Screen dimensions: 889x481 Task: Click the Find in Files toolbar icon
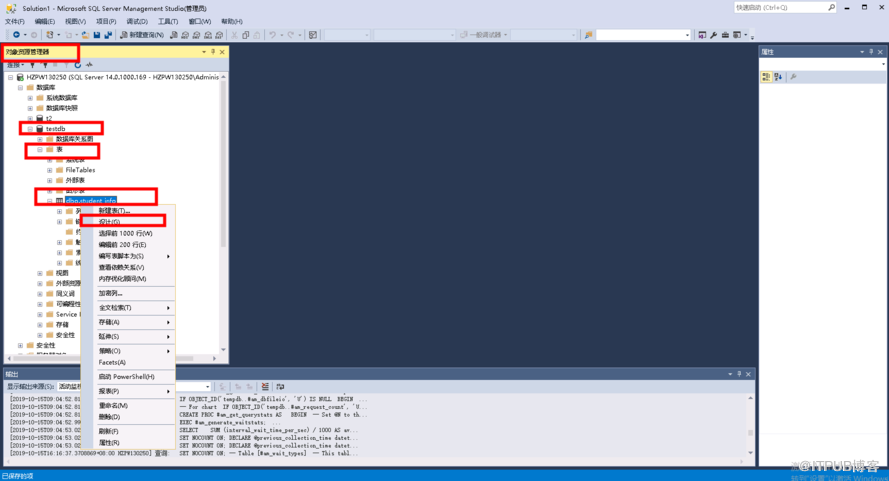coord(588,35)
